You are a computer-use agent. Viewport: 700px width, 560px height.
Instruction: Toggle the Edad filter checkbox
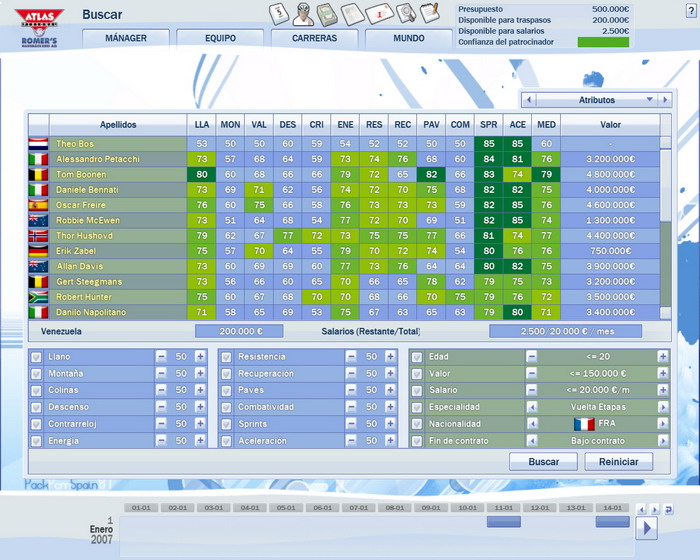click(x=416, y=357)
